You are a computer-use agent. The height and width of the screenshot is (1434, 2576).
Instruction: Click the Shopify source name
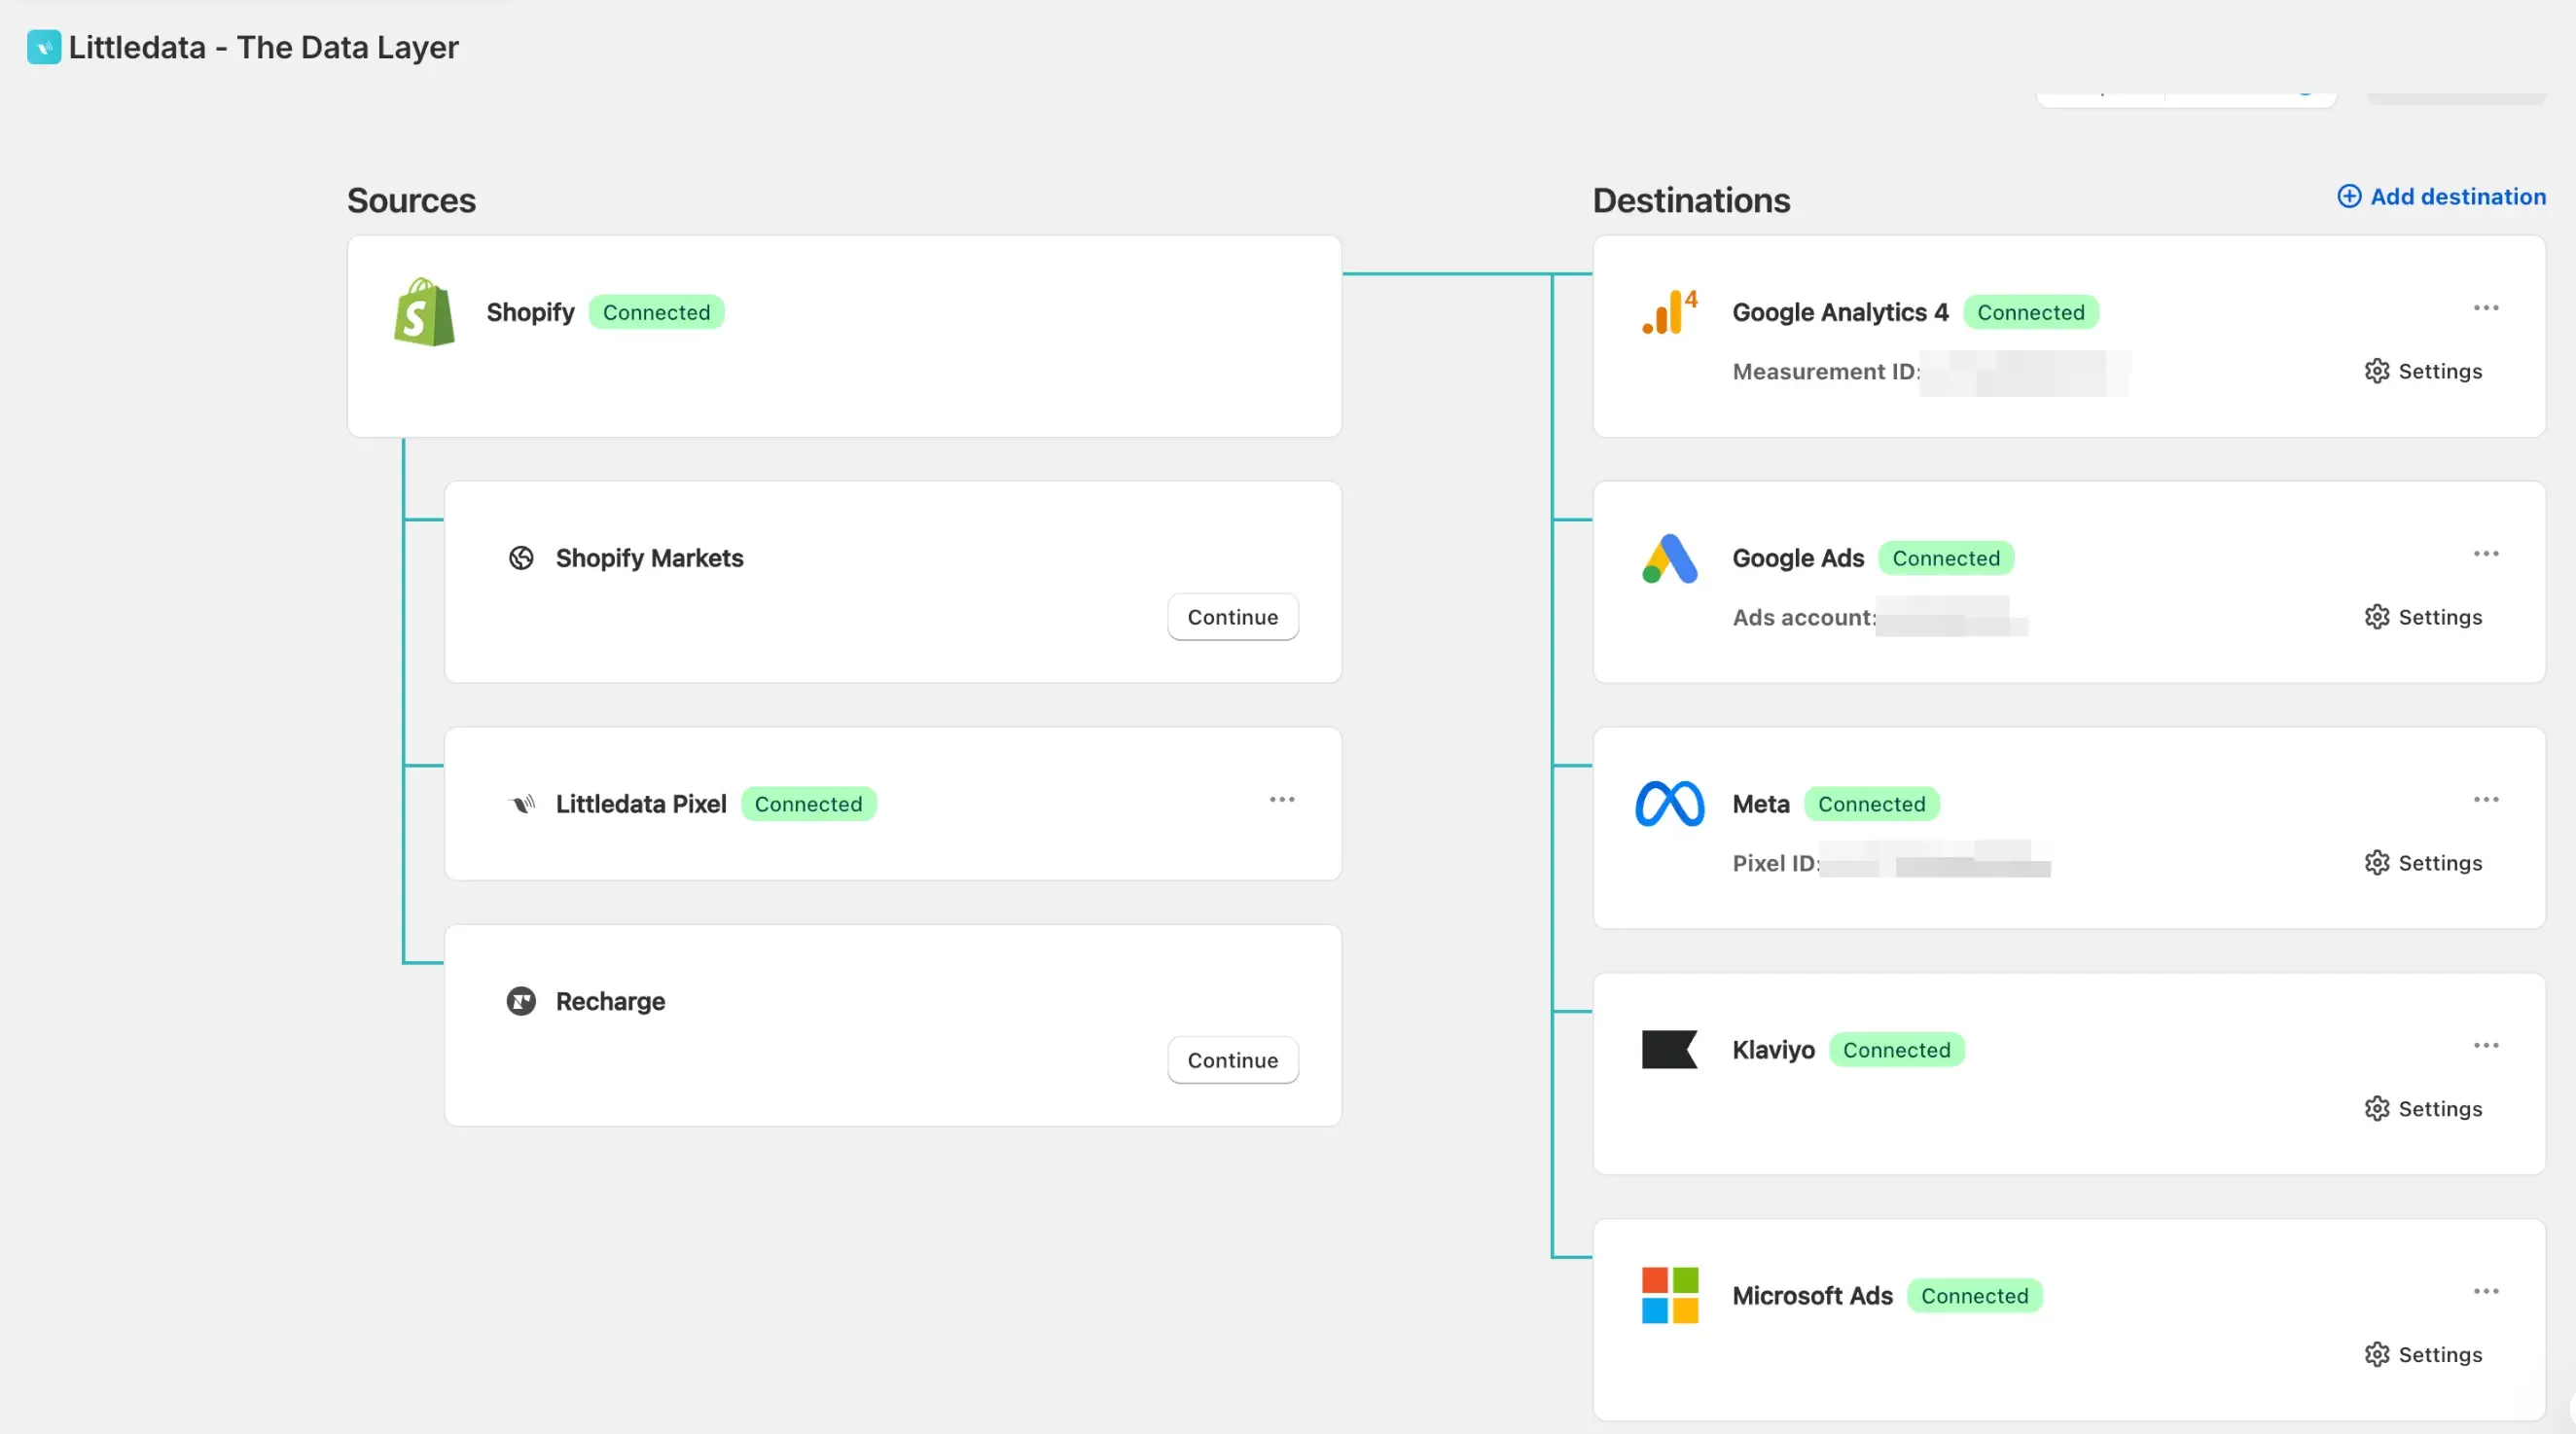(530, 312)
